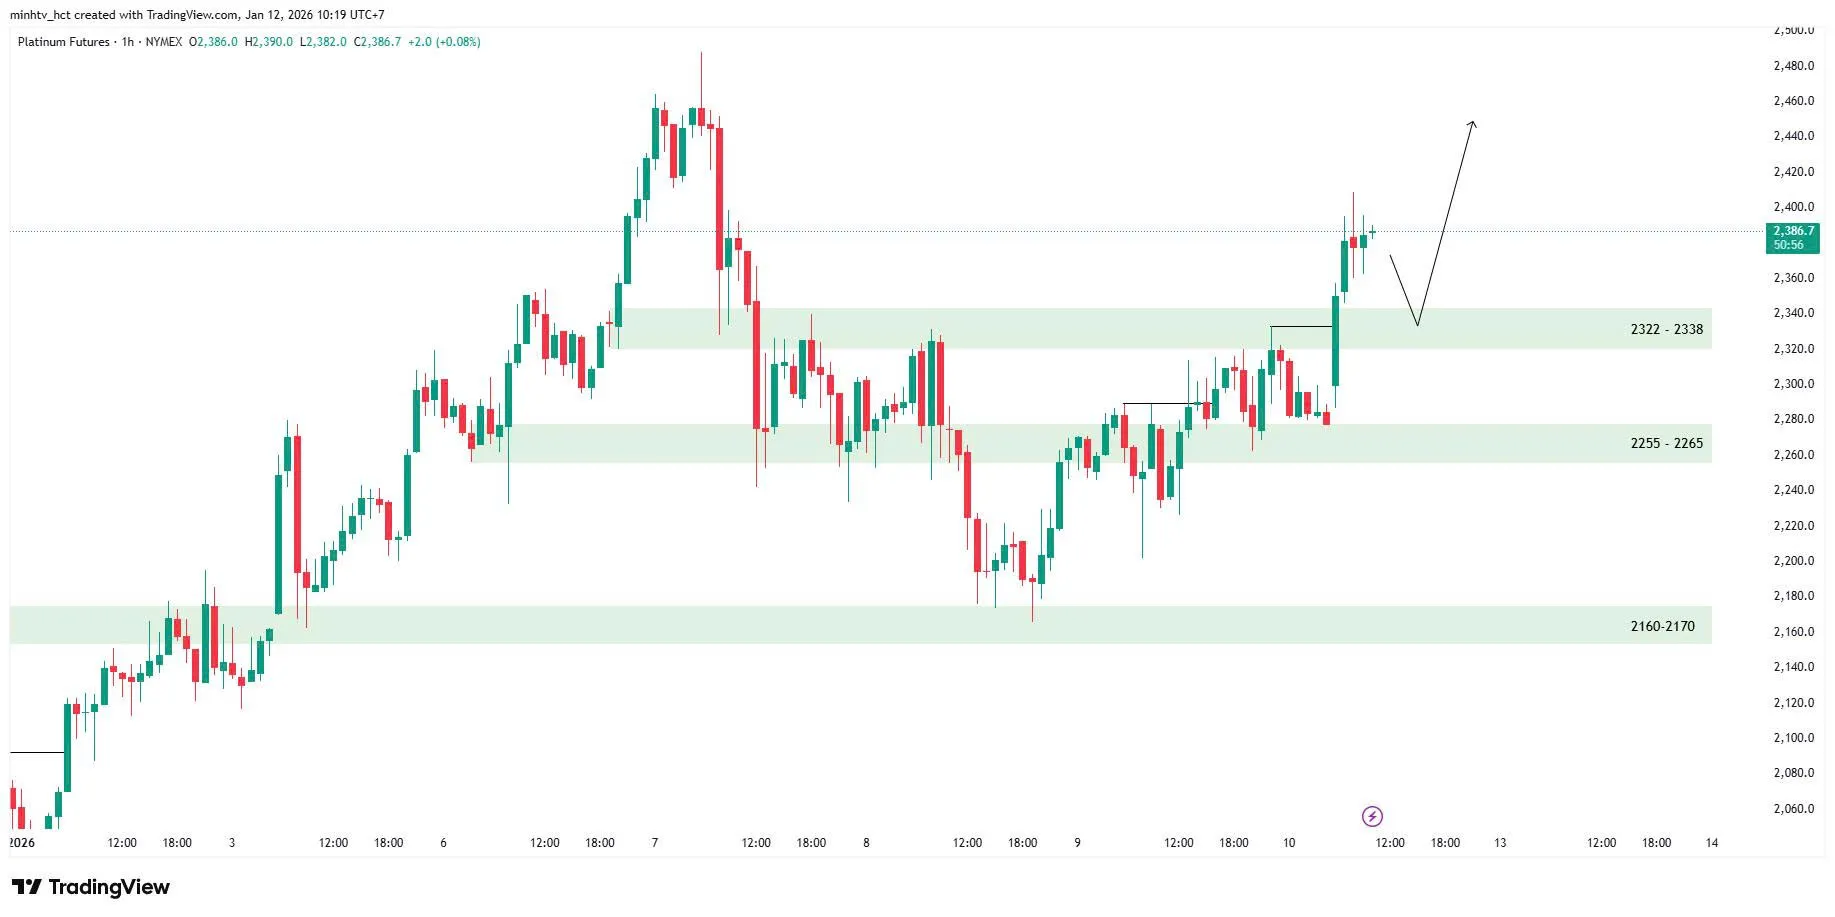Click the TradingView logo at bottom left

[x=91, y=887]
